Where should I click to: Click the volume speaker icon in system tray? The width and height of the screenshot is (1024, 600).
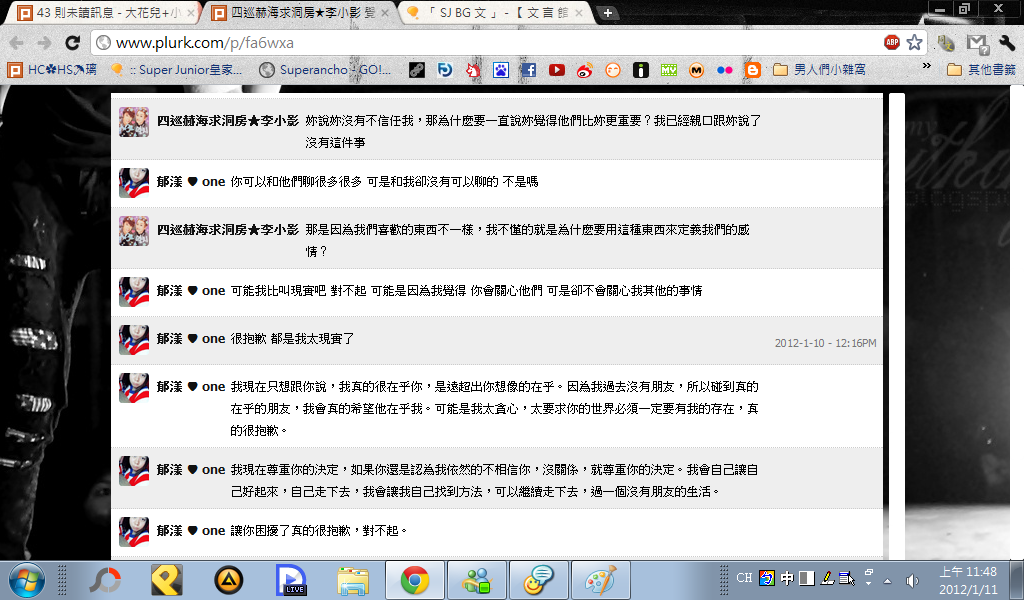(911, 580)
